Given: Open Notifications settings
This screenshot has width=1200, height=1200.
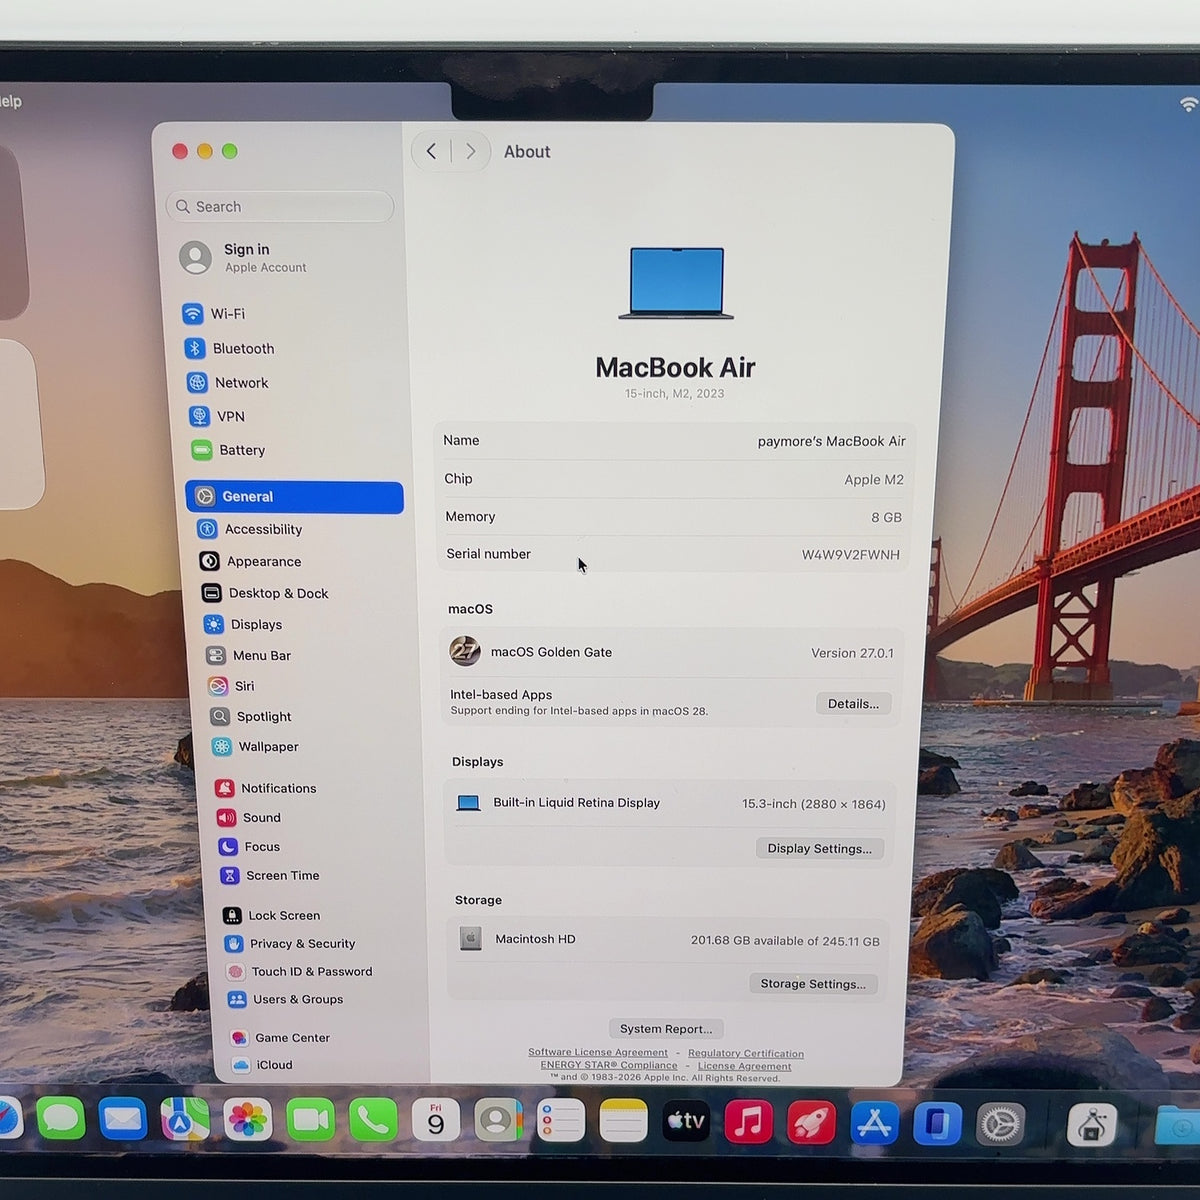Looking at the screenshot, I should [x=266, y=788].
